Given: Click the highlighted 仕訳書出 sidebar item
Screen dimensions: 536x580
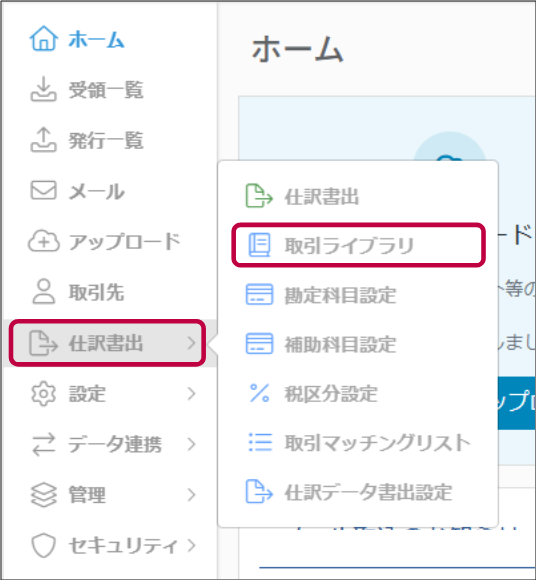Looking at the screenshot, I should pos(107,343).
